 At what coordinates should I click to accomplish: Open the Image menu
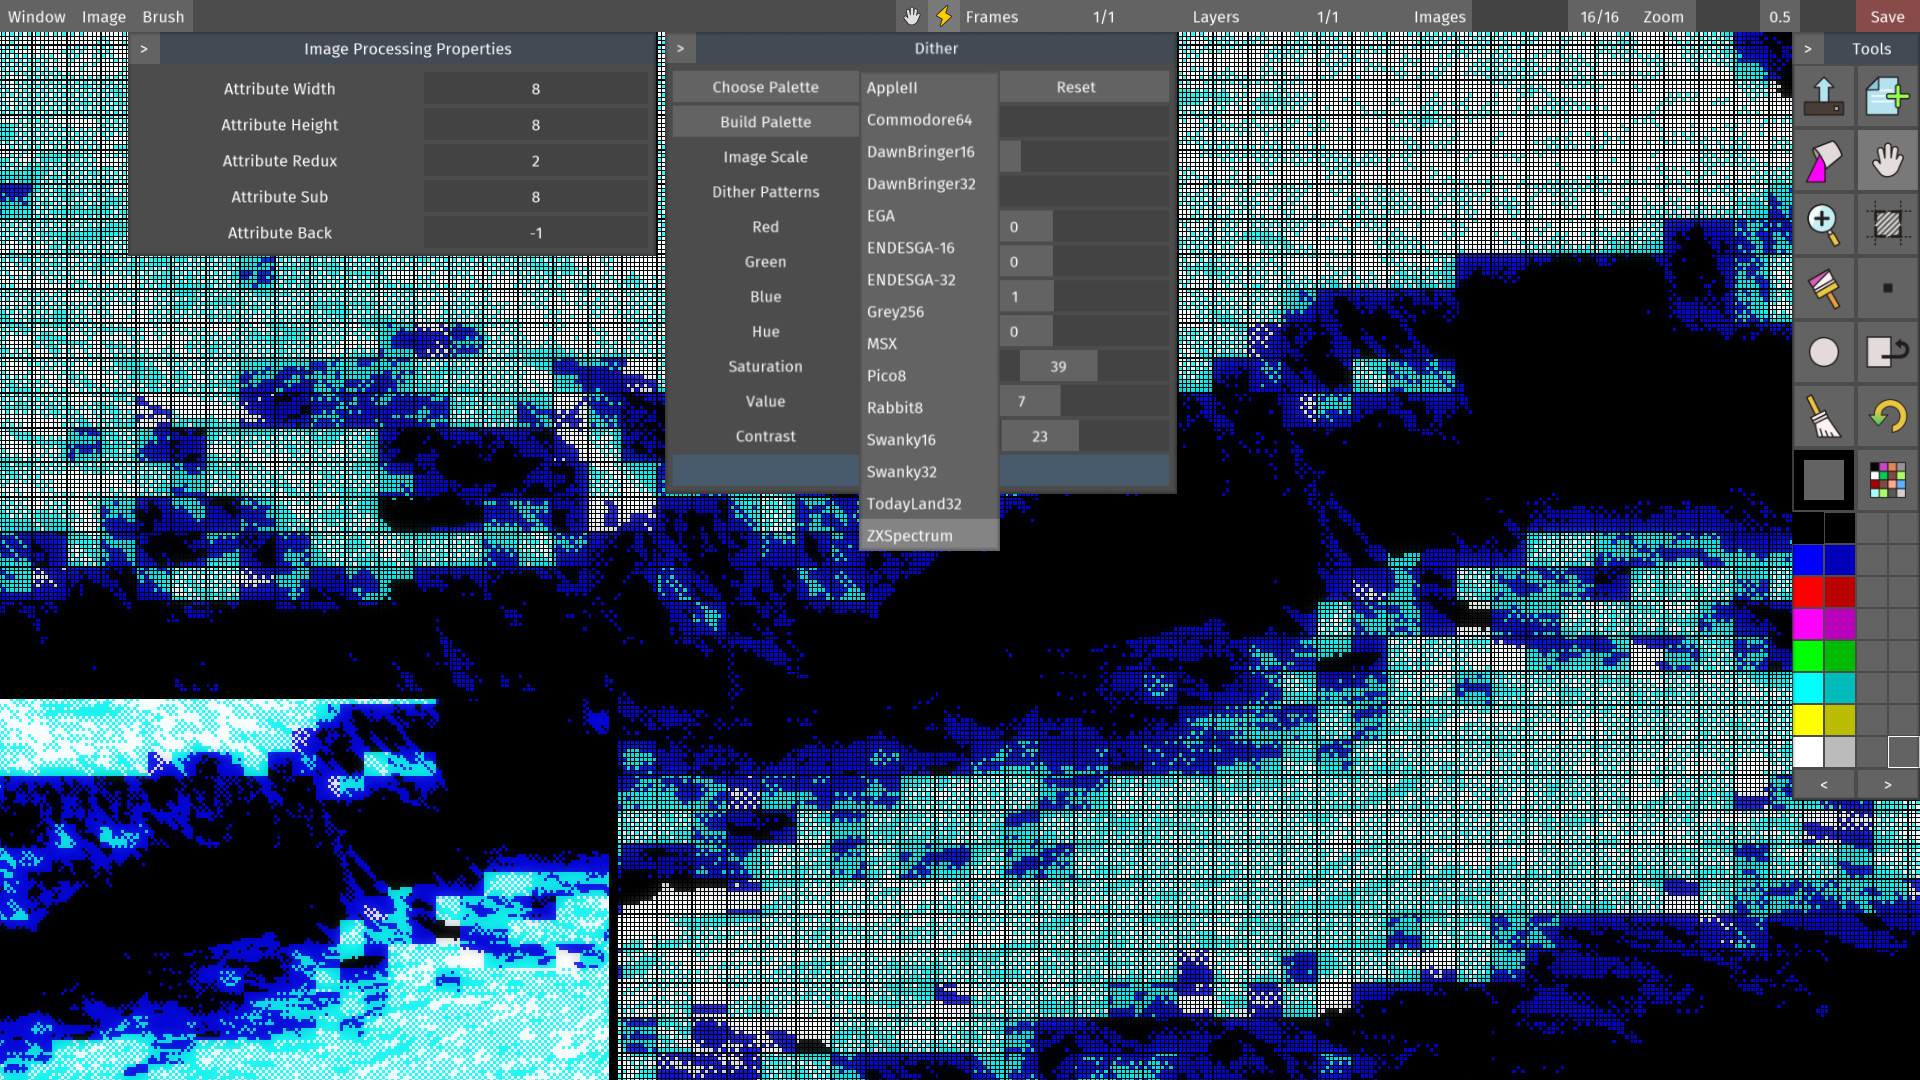coord(104,16)
